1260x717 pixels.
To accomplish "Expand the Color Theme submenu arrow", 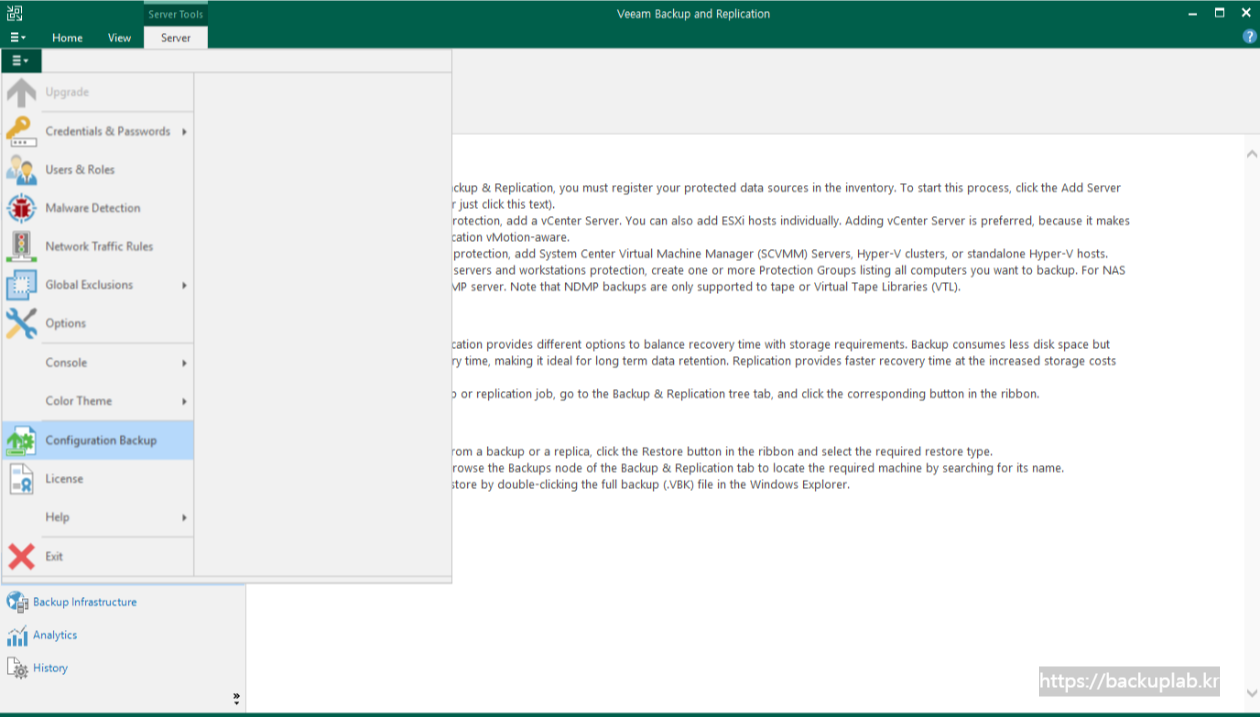I will coord(185,401).
